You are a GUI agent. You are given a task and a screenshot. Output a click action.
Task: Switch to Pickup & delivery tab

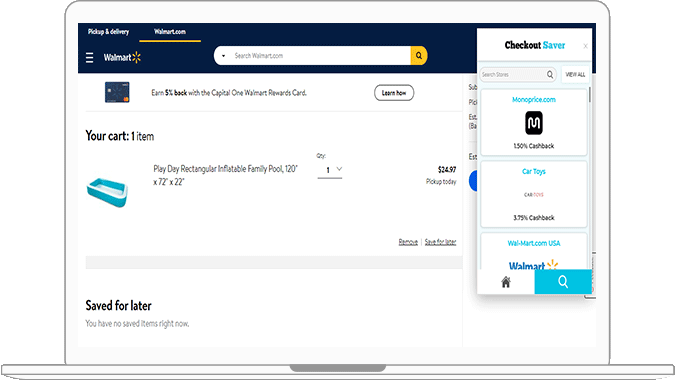coord(108,31)
